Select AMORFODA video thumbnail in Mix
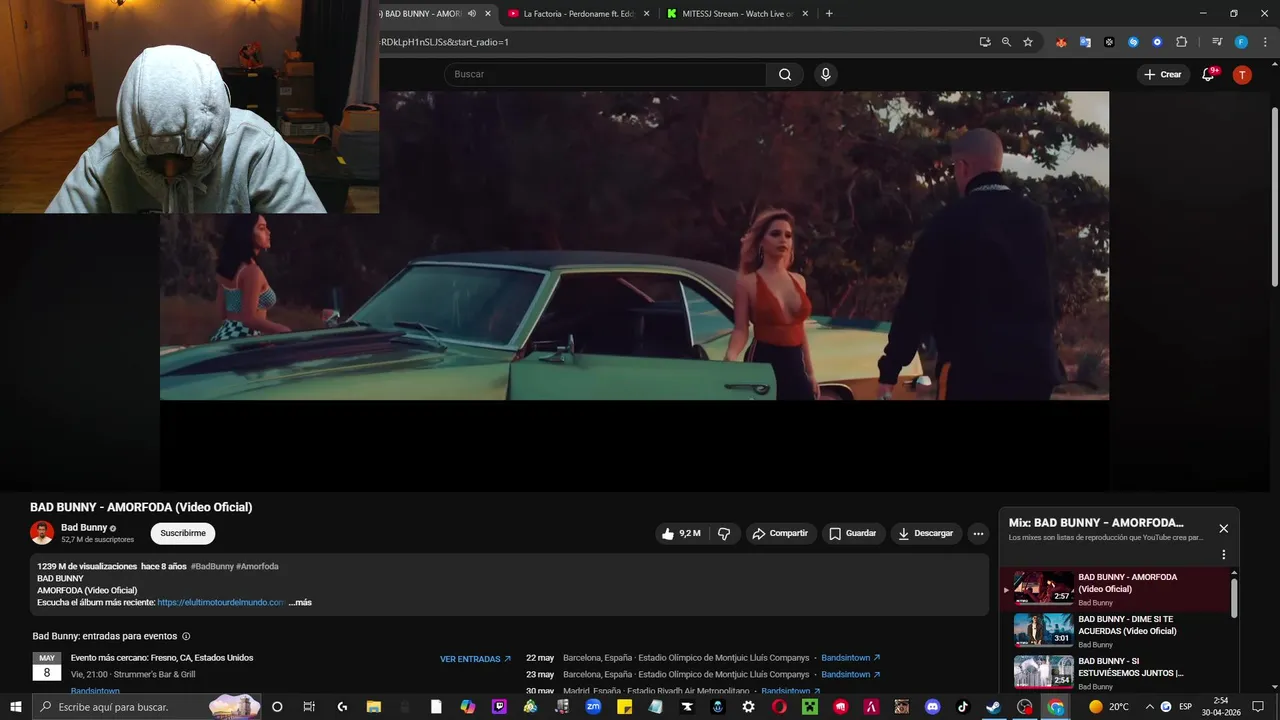Screen dimensions: 1280x720 pos(1044,588)
